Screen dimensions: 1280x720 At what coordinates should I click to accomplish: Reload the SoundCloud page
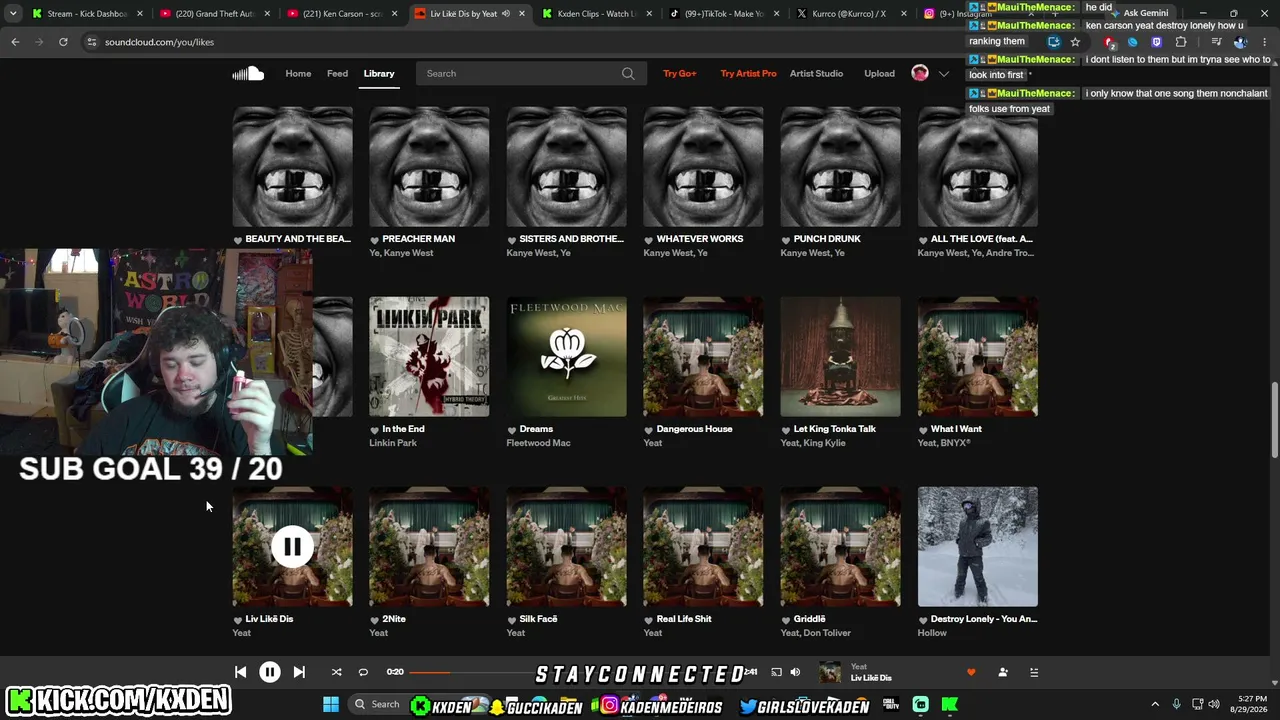pos(63,42)
